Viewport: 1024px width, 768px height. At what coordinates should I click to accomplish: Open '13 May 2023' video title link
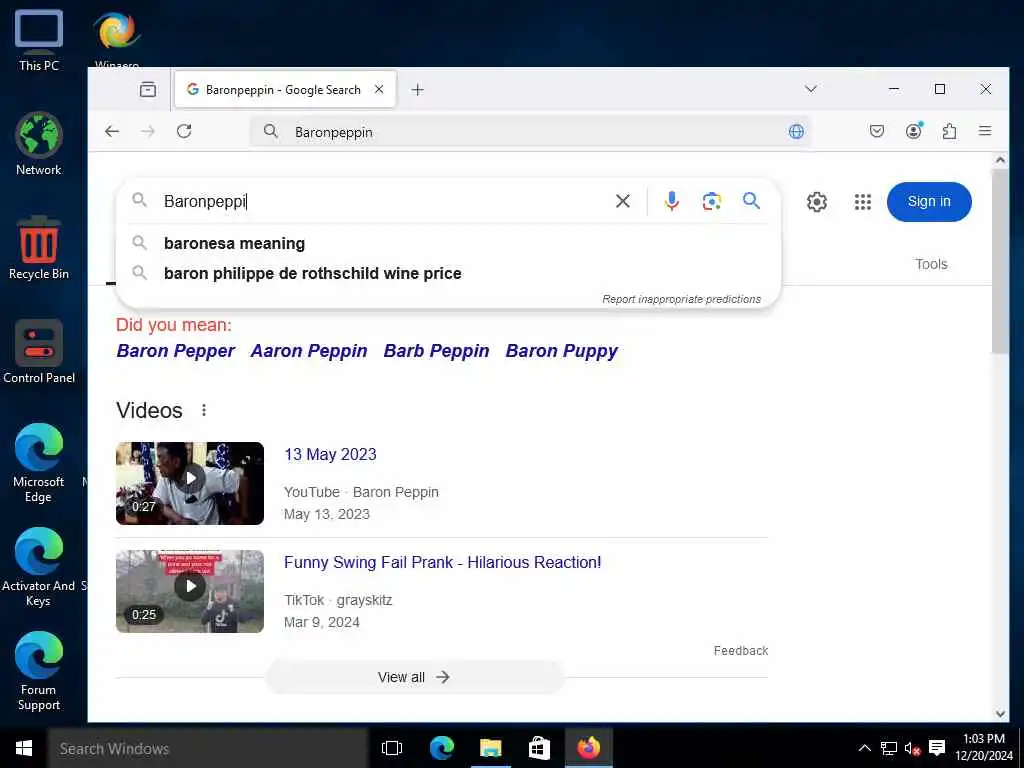[x=330, y=455]
